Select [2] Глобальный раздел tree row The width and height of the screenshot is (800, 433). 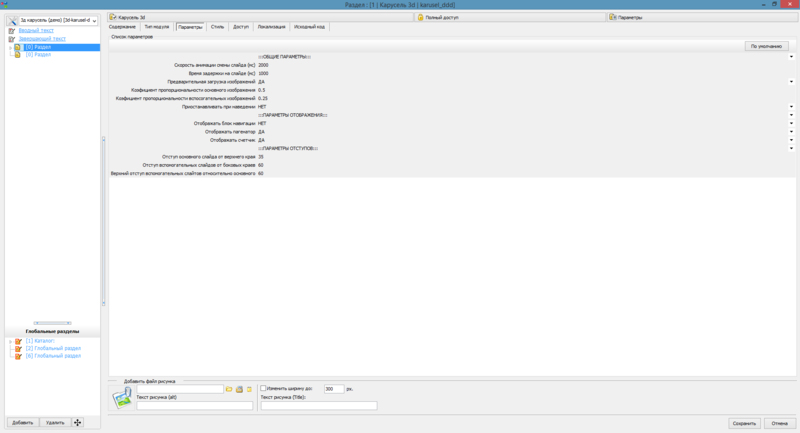tap(53, 349)
